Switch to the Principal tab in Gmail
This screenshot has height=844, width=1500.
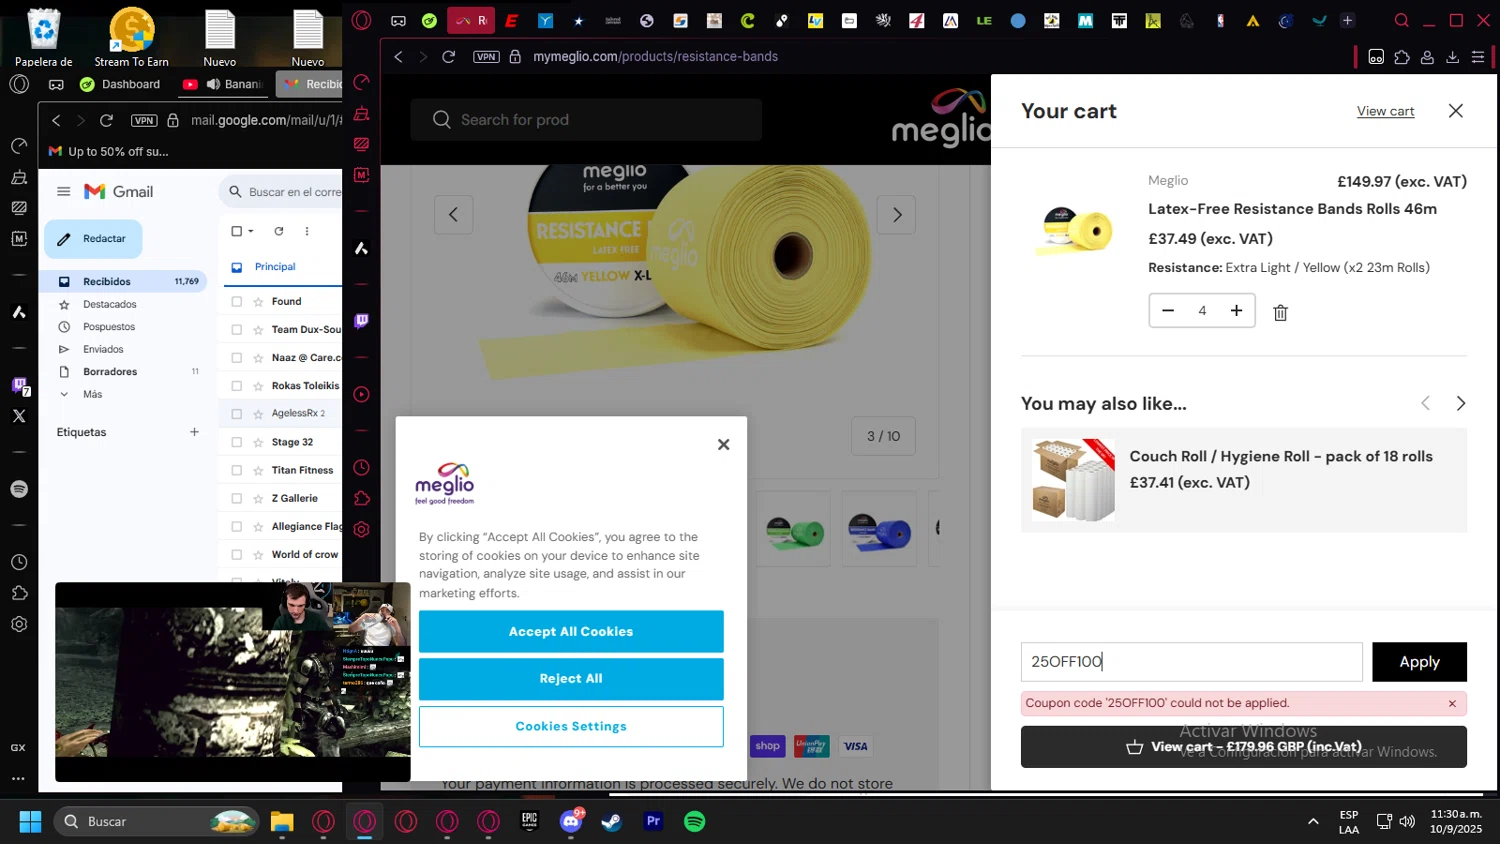click(275, 267)
